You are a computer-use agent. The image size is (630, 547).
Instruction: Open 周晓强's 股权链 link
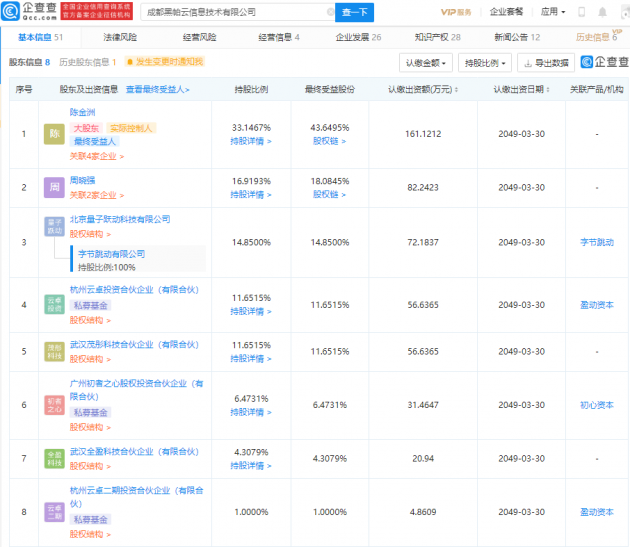click(329, 195)
